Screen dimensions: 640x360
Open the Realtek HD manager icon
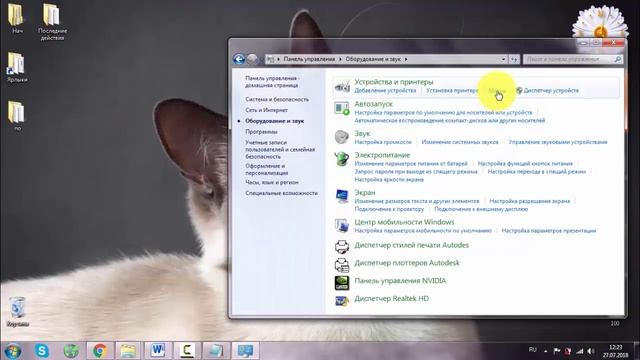tap(342, 301)
